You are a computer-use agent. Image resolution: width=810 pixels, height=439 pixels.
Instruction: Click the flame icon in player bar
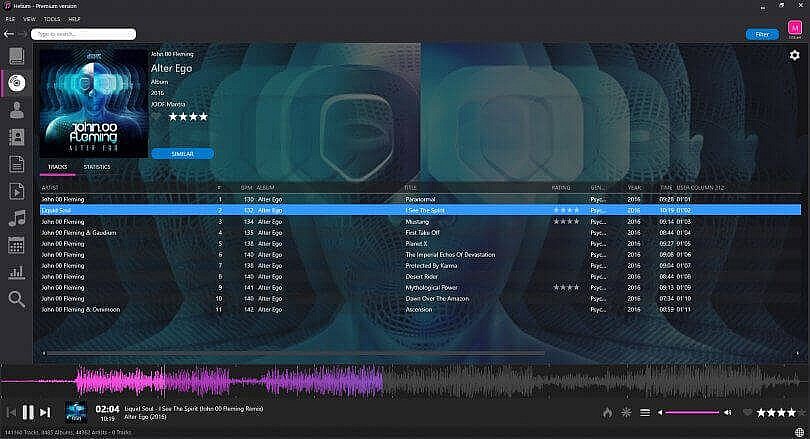(x=608, y=413)
